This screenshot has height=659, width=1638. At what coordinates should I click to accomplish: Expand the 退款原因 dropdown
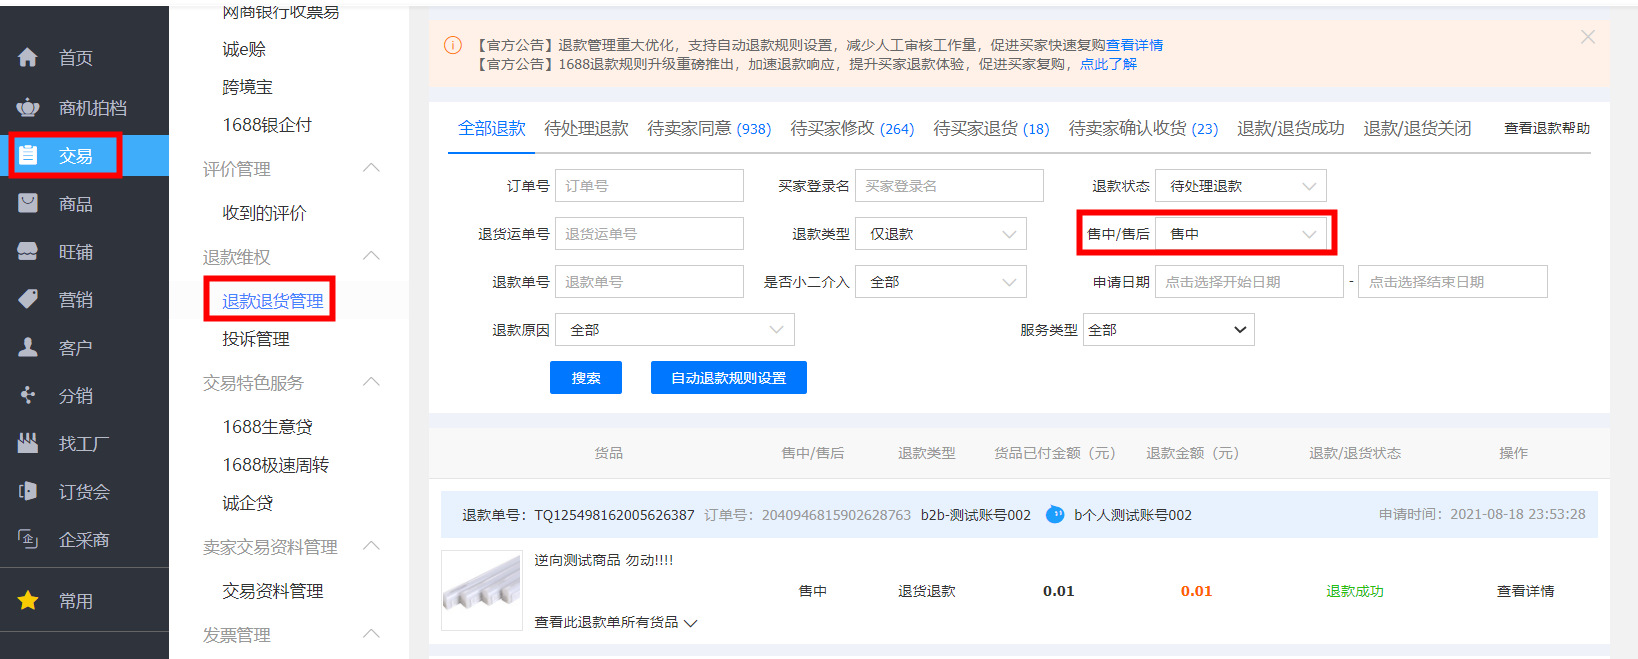pos(676,330)
